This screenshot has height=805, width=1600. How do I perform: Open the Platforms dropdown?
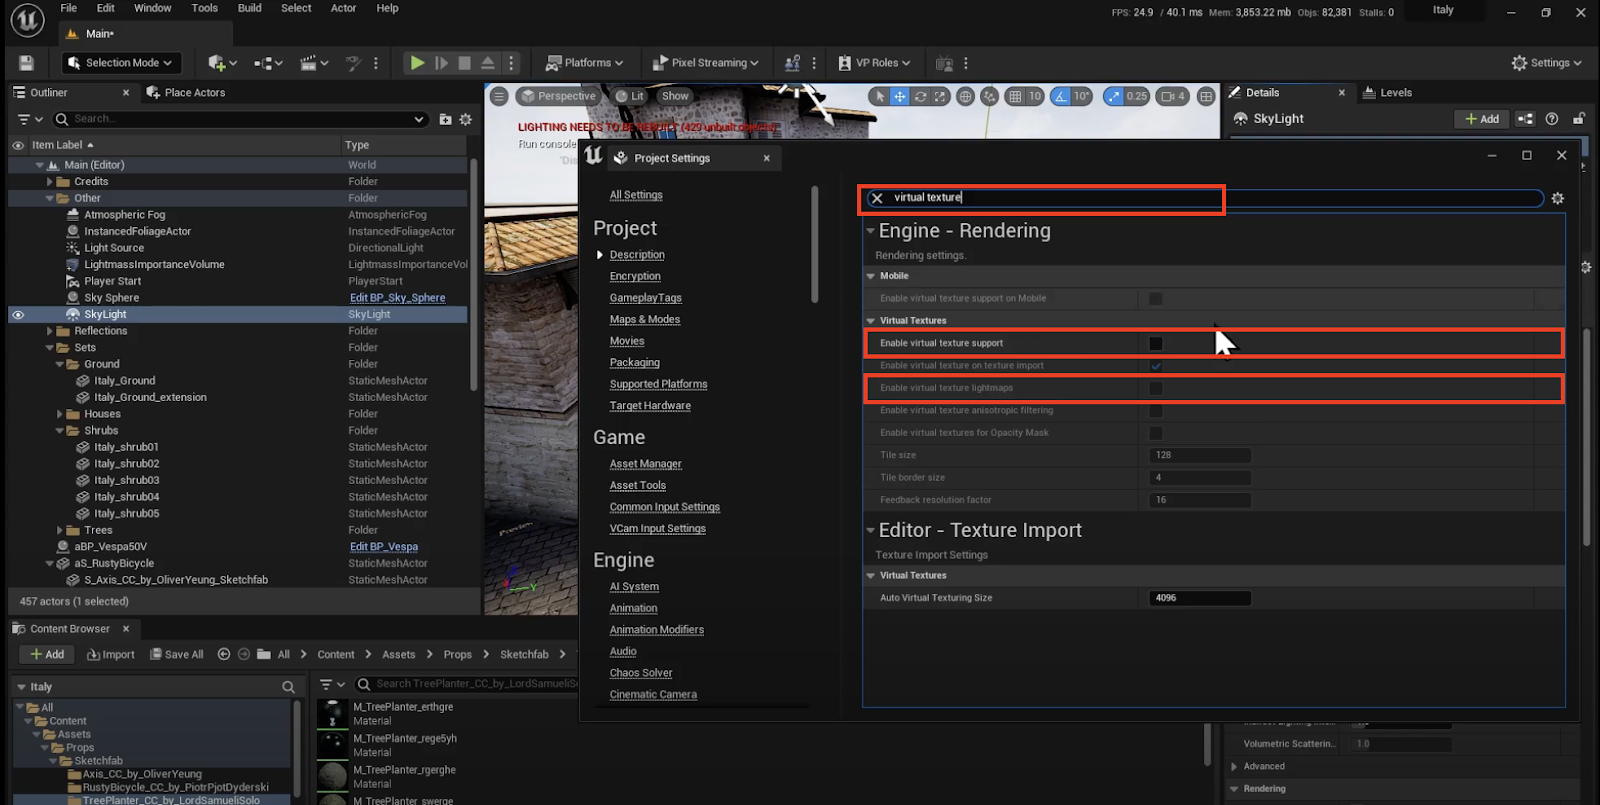[584, 63]
